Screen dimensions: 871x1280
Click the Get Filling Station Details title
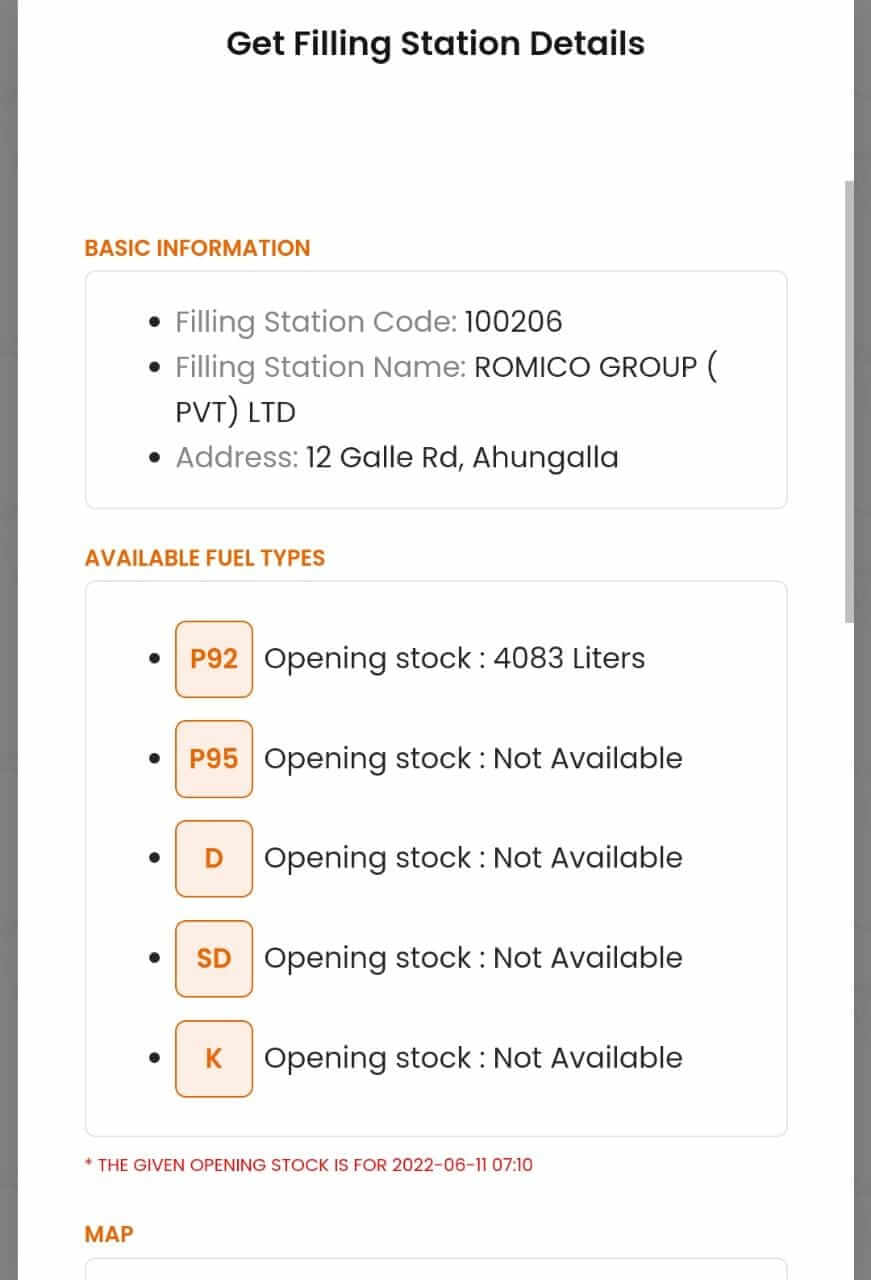point(436,44)
